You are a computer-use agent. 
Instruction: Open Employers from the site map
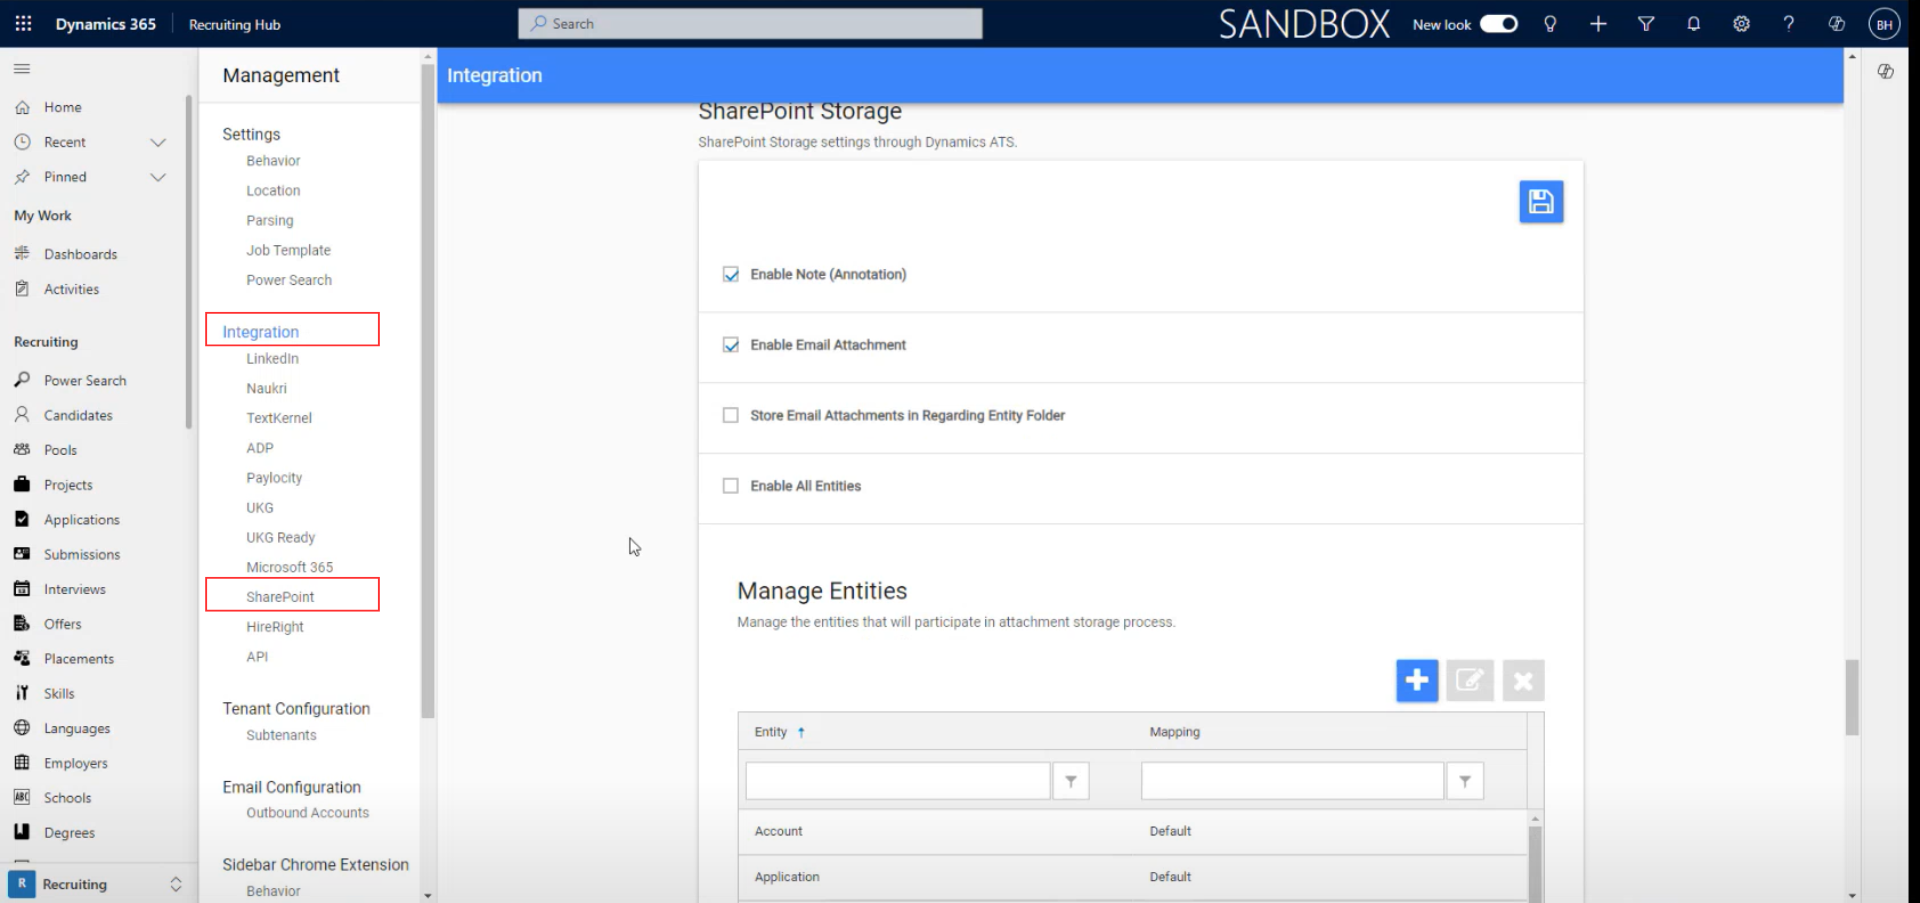click(x=75, y=763)
